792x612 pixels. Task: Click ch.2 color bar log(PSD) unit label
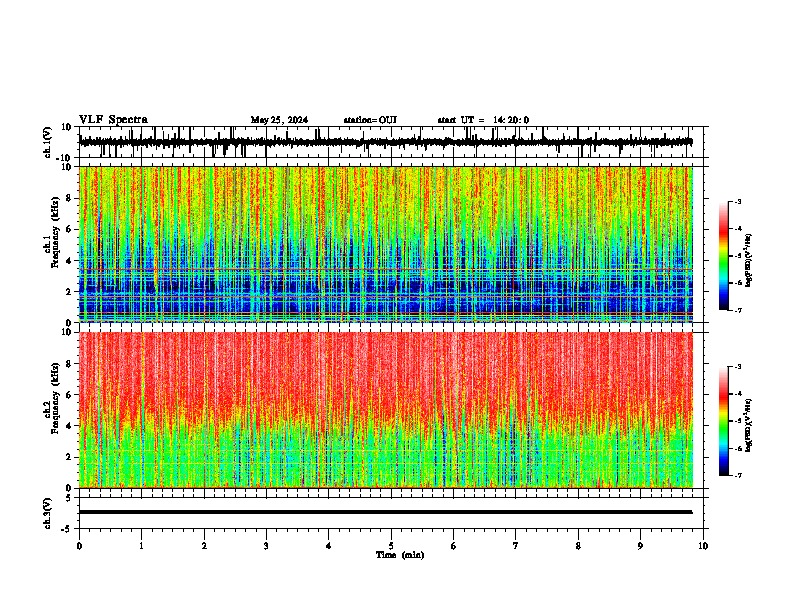(749, 425)
